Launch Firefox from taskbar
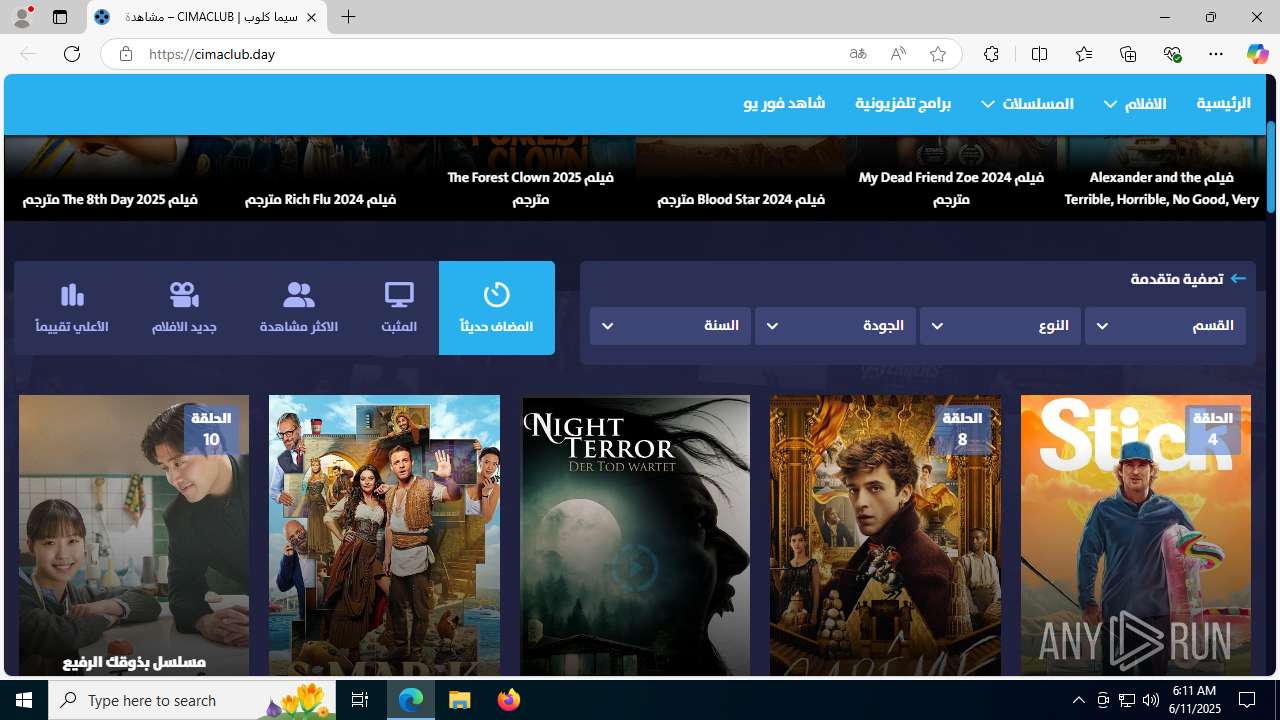 coord(509,700)
